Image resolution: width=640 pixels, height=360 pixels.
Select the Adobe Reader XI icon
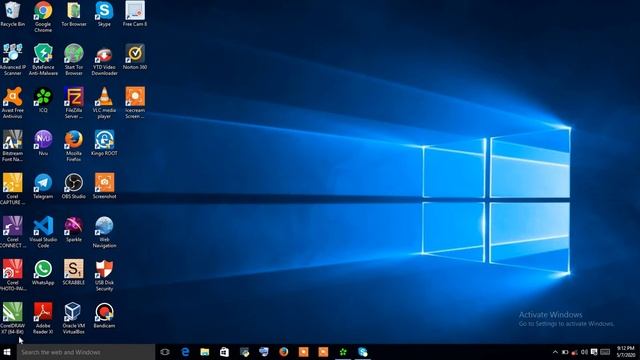pyautogui.click(x=43, y=318)
